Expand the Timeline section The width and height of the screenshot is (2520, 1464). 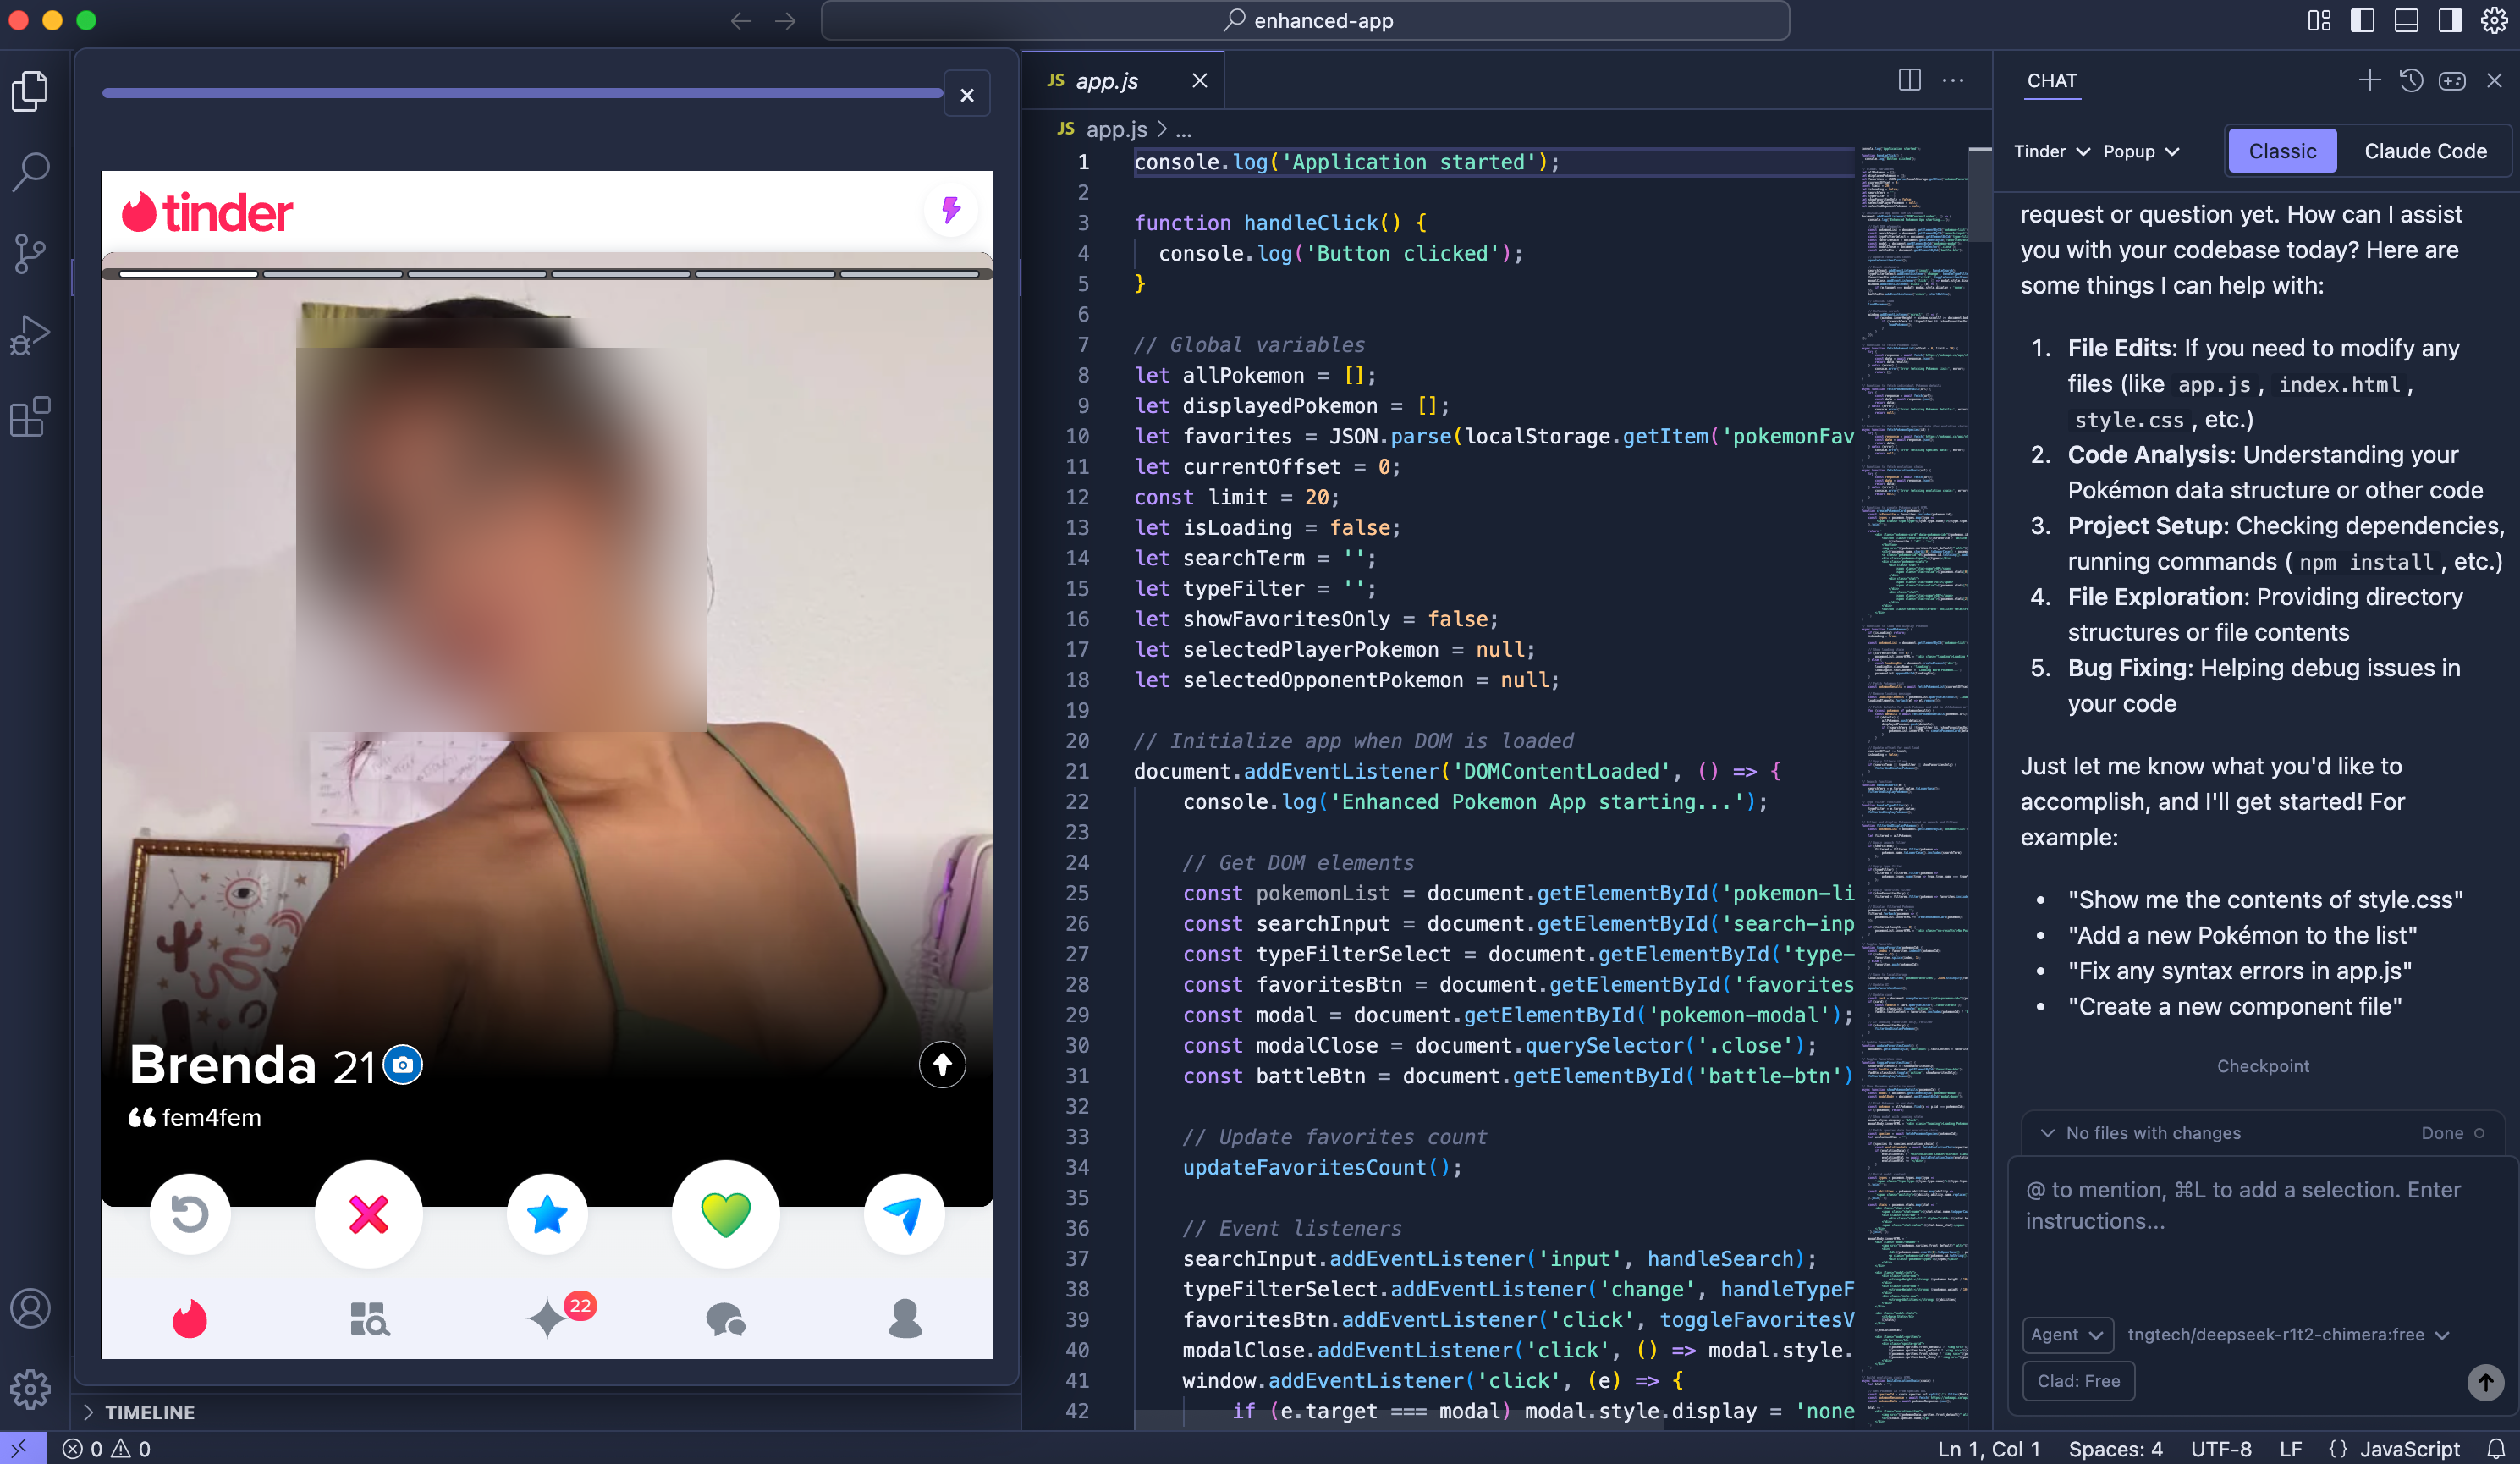point(149,1412)
